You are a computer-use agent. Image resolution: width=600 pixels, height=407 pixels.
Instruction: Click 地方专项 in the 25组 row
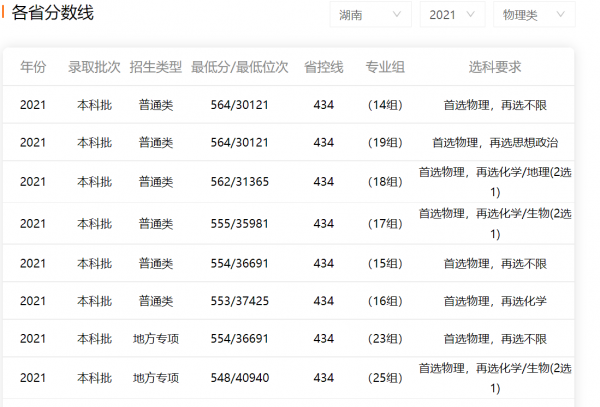(155, 378)
